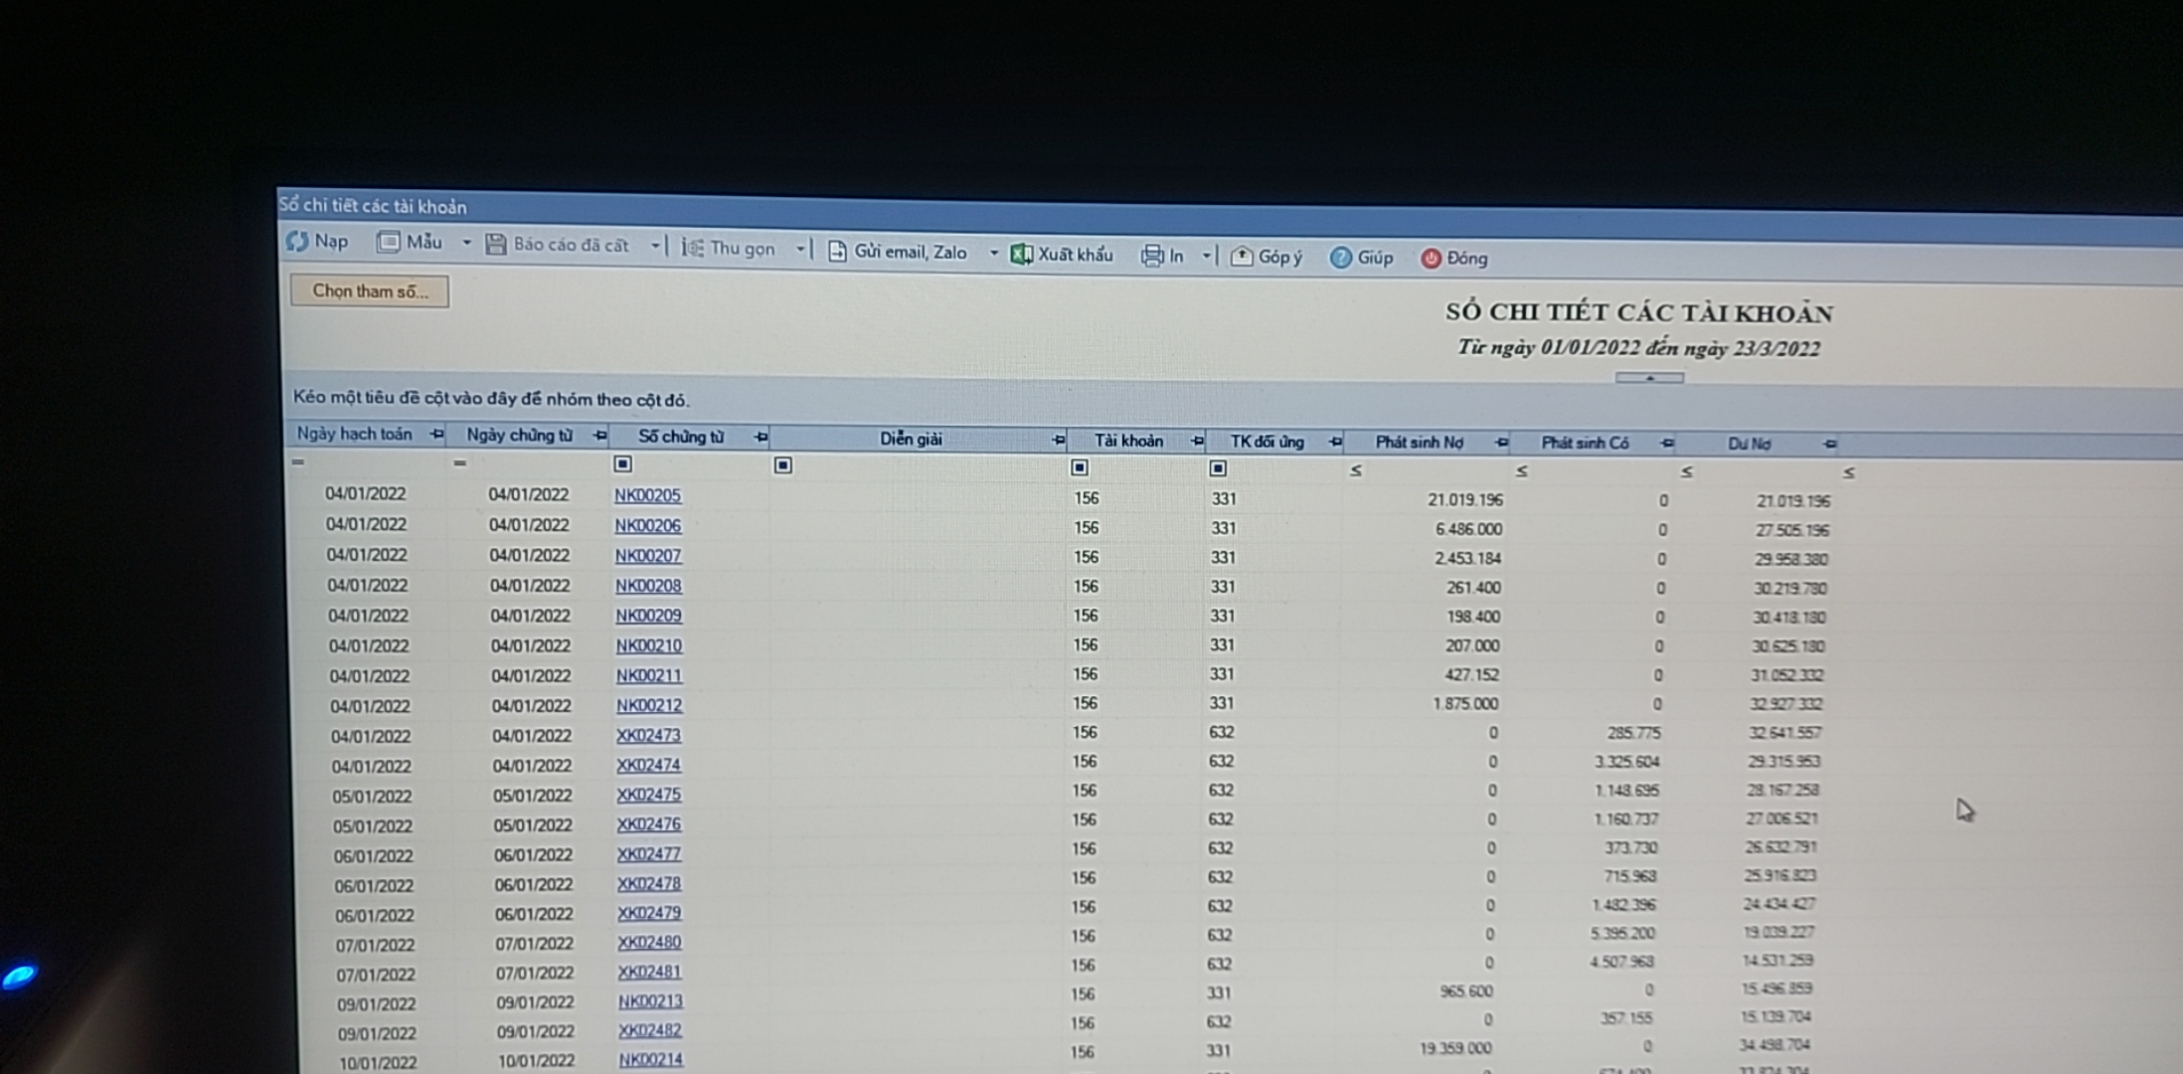Open the Mẫu template button
This screenshot has width=2183, height=1074.
pyautogui.click(x=409, y=242)
